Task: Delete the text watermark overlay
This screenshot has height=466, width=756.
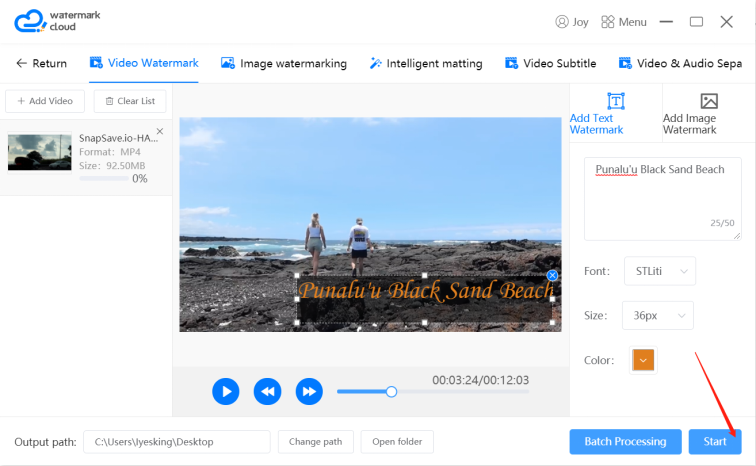Action: point(553,275)
